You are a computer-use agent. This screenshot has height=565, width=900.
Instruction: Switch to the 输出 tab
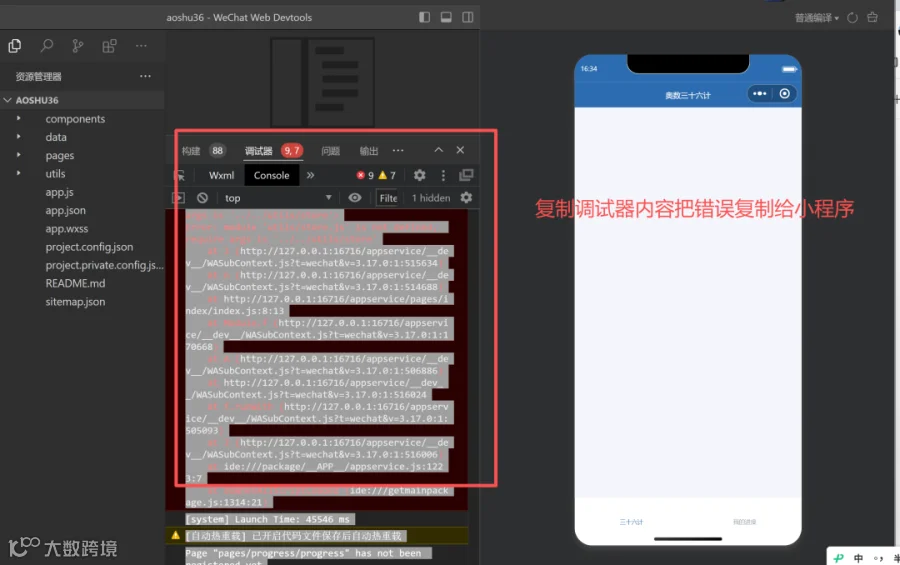(368, 150)
